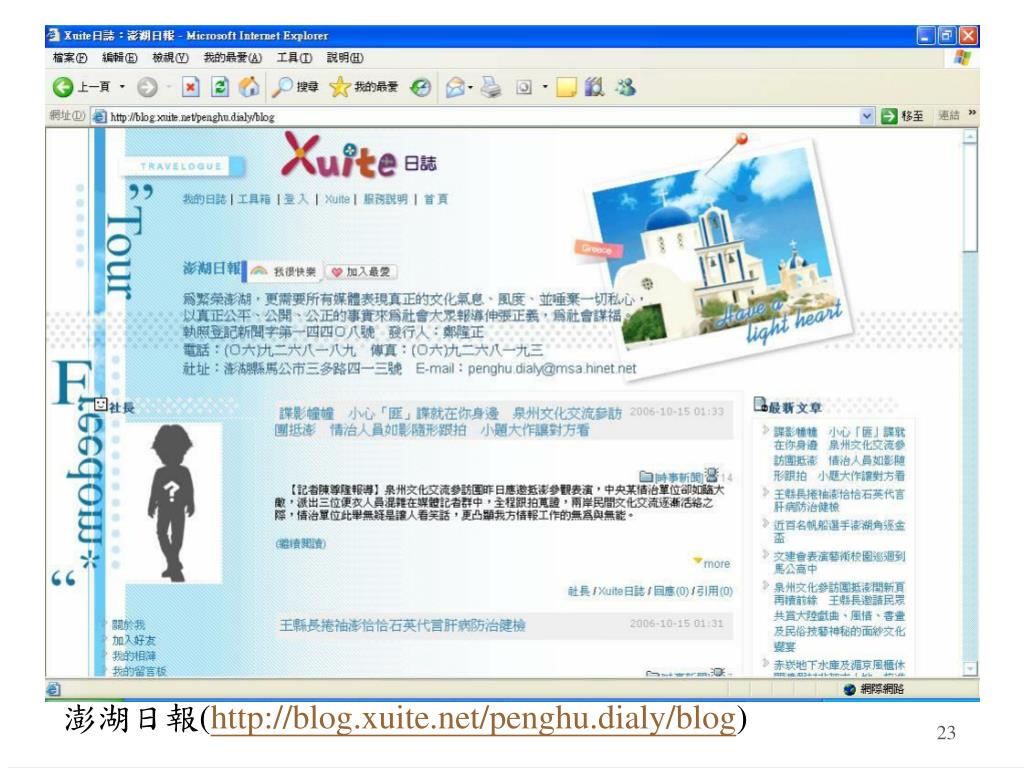1024x768 pixels.
Task: Open the 我的最愛(A) menu
Action: pyautogui.click(x=232, y=57)
